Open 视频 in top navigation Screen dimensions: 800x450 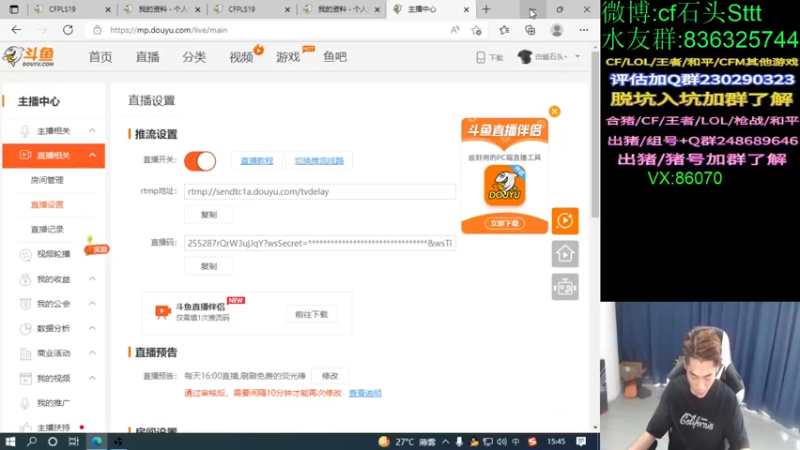coord(241,57)
